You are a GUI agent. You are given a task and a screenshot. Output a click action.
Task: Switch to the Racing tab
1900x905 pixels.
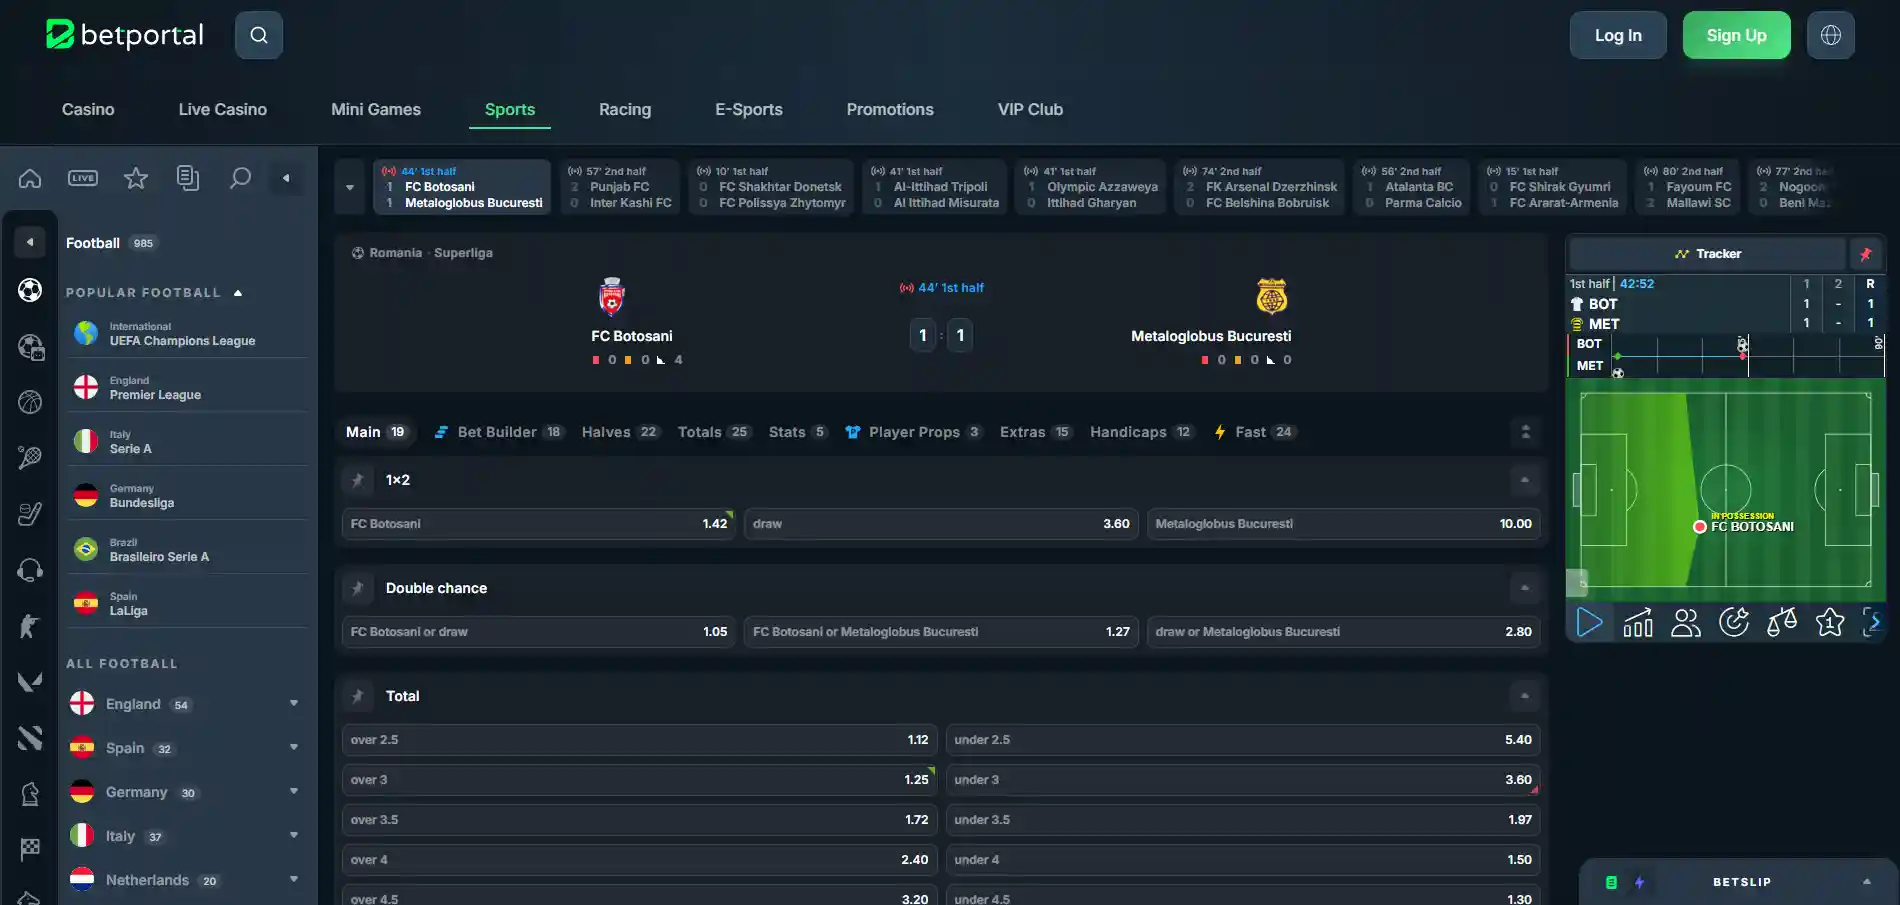625,109
